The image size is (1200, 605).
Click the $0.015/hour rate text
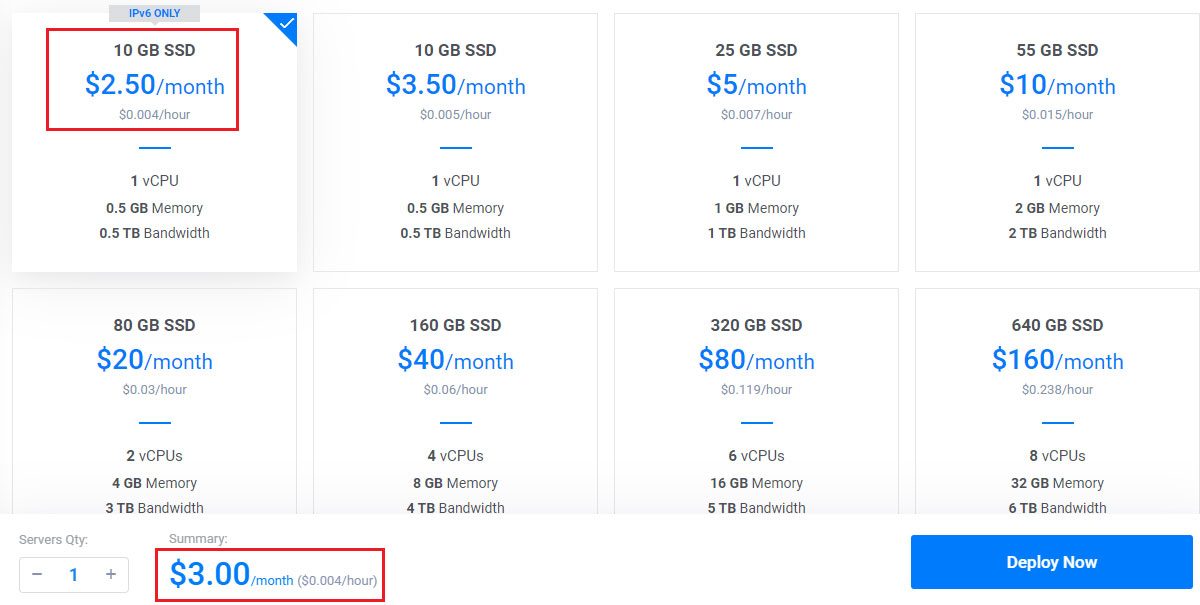(1057, 115)
